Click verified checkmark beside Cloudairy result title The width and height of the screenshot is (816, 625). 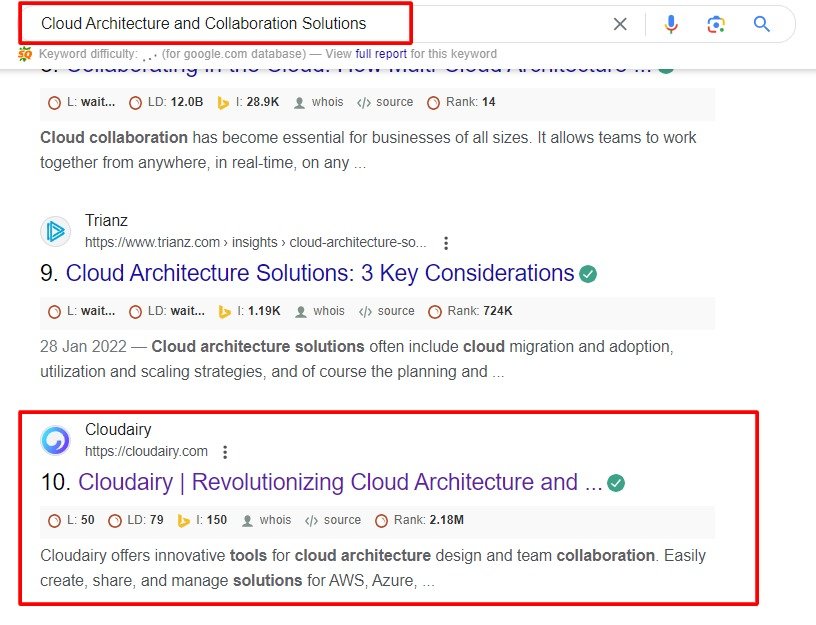(616, 483)
